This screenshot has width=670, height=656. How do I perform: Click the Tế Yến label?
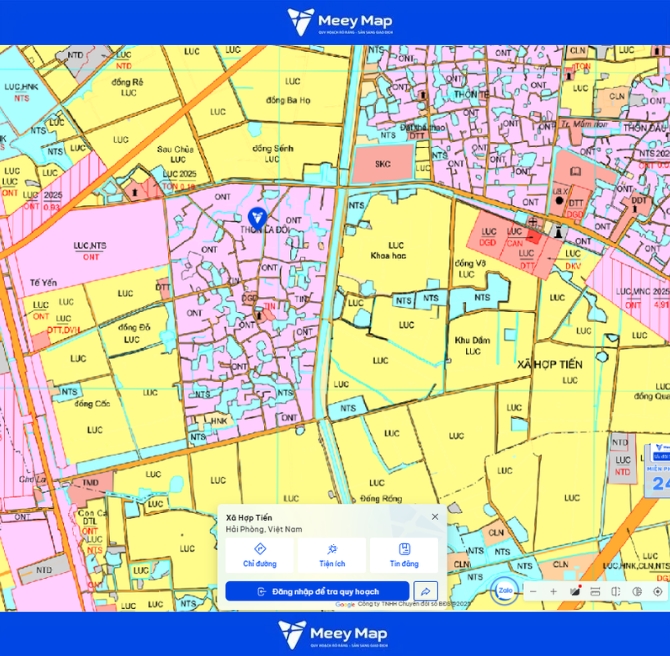pyautogui.click(x=43, y=282)
